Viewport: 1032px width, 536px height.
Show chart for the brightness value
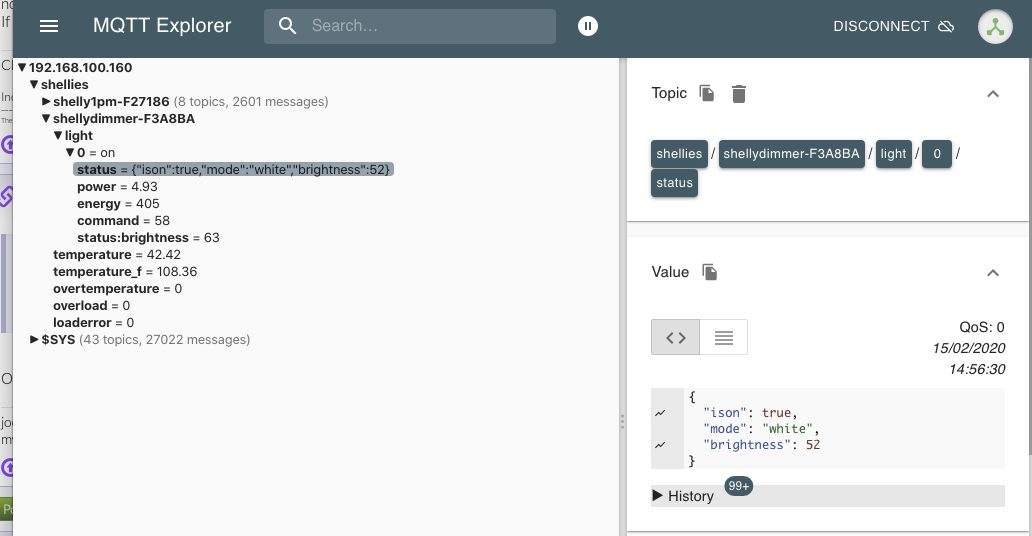(660, 445)
